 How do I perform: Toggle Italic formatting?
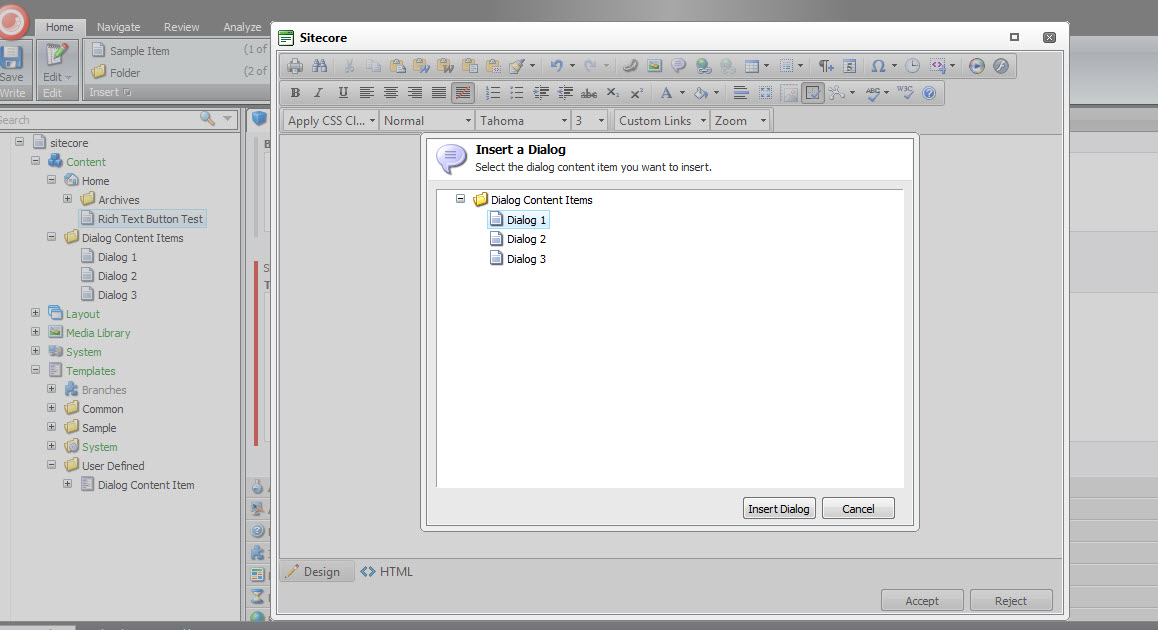coord(319,93)
